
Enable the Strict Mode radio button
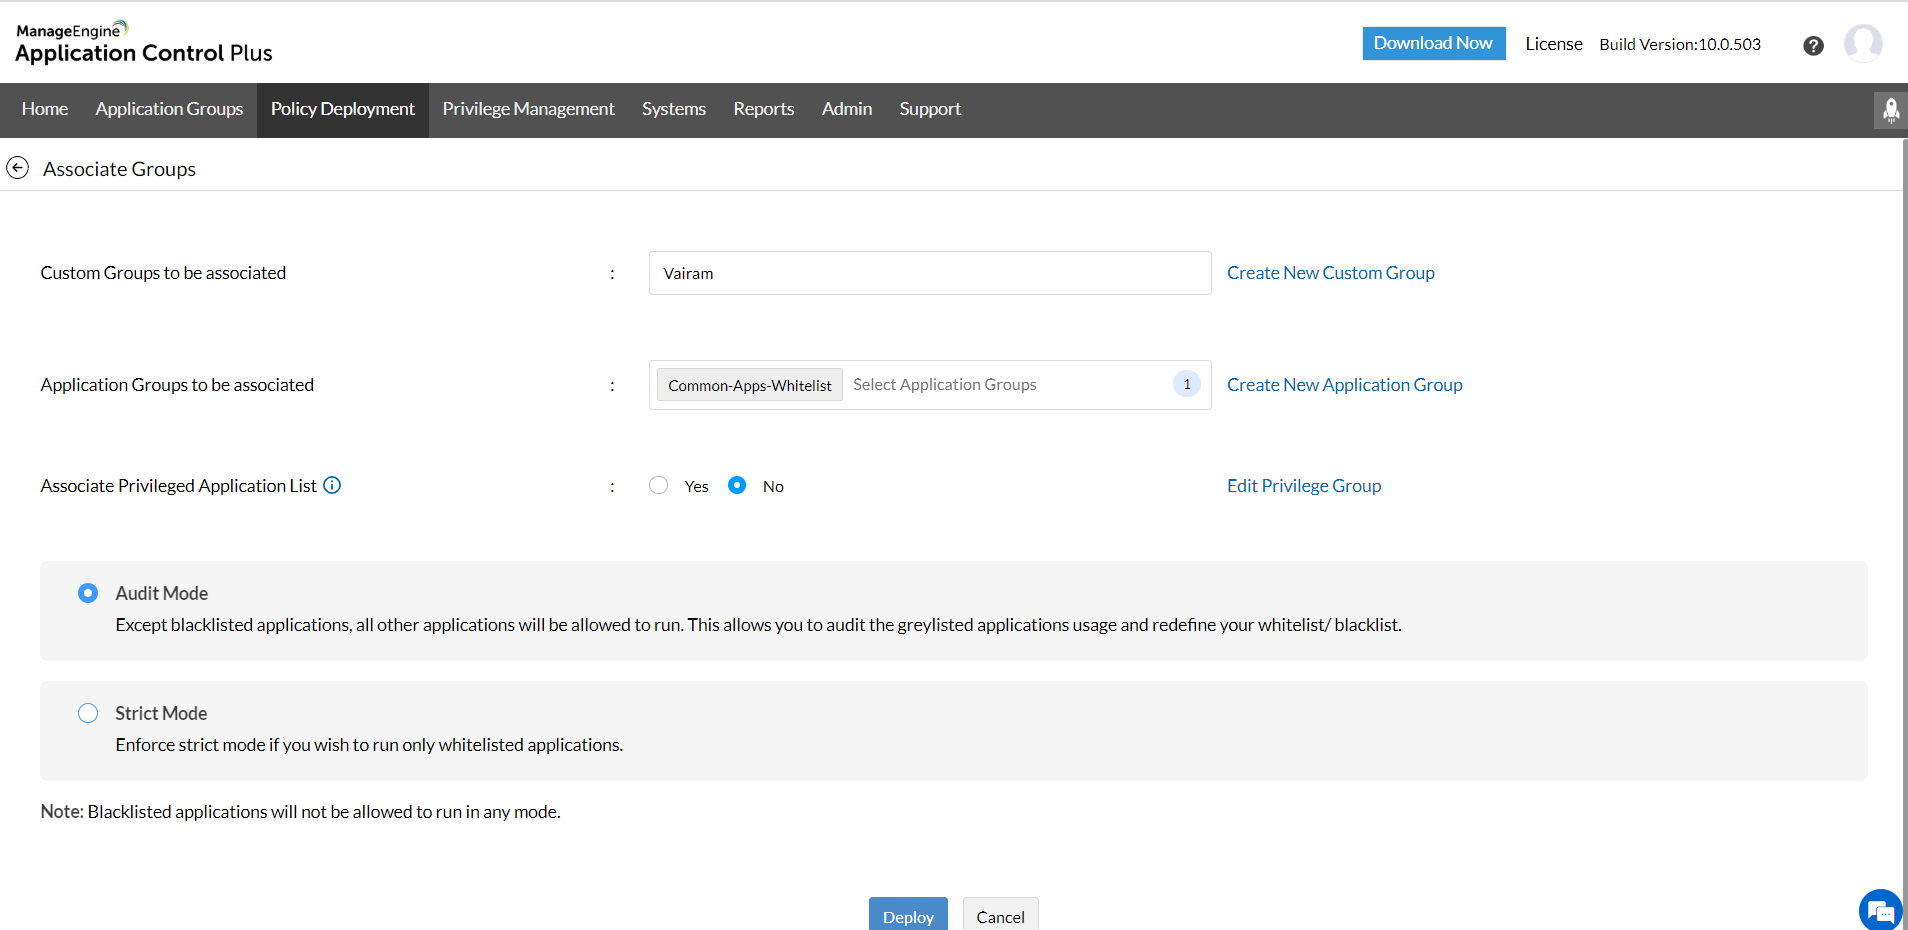click(88, 713)
